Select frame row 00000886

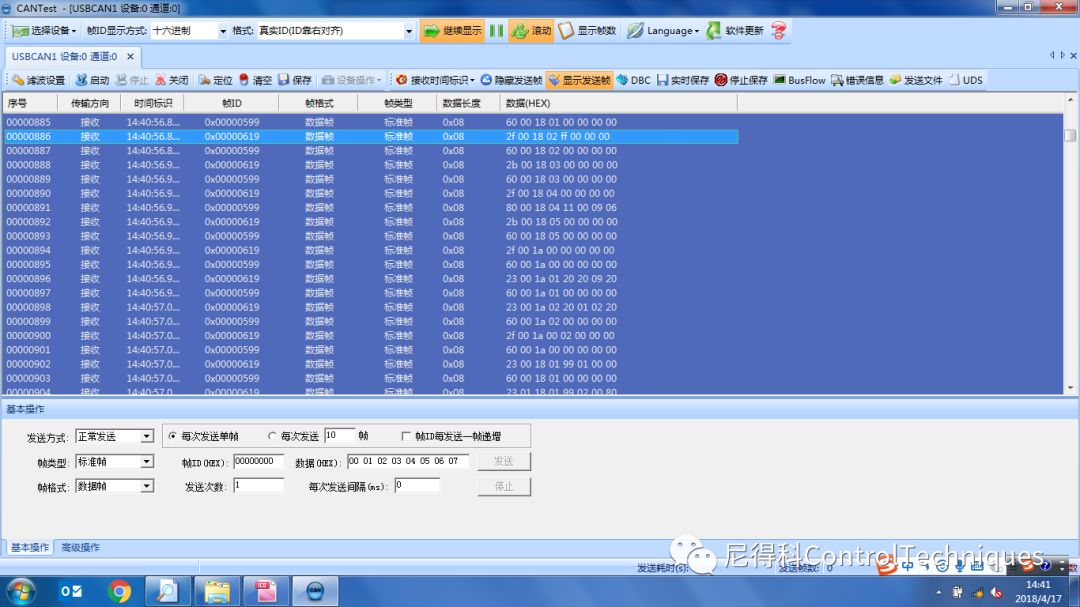point(371,136)
